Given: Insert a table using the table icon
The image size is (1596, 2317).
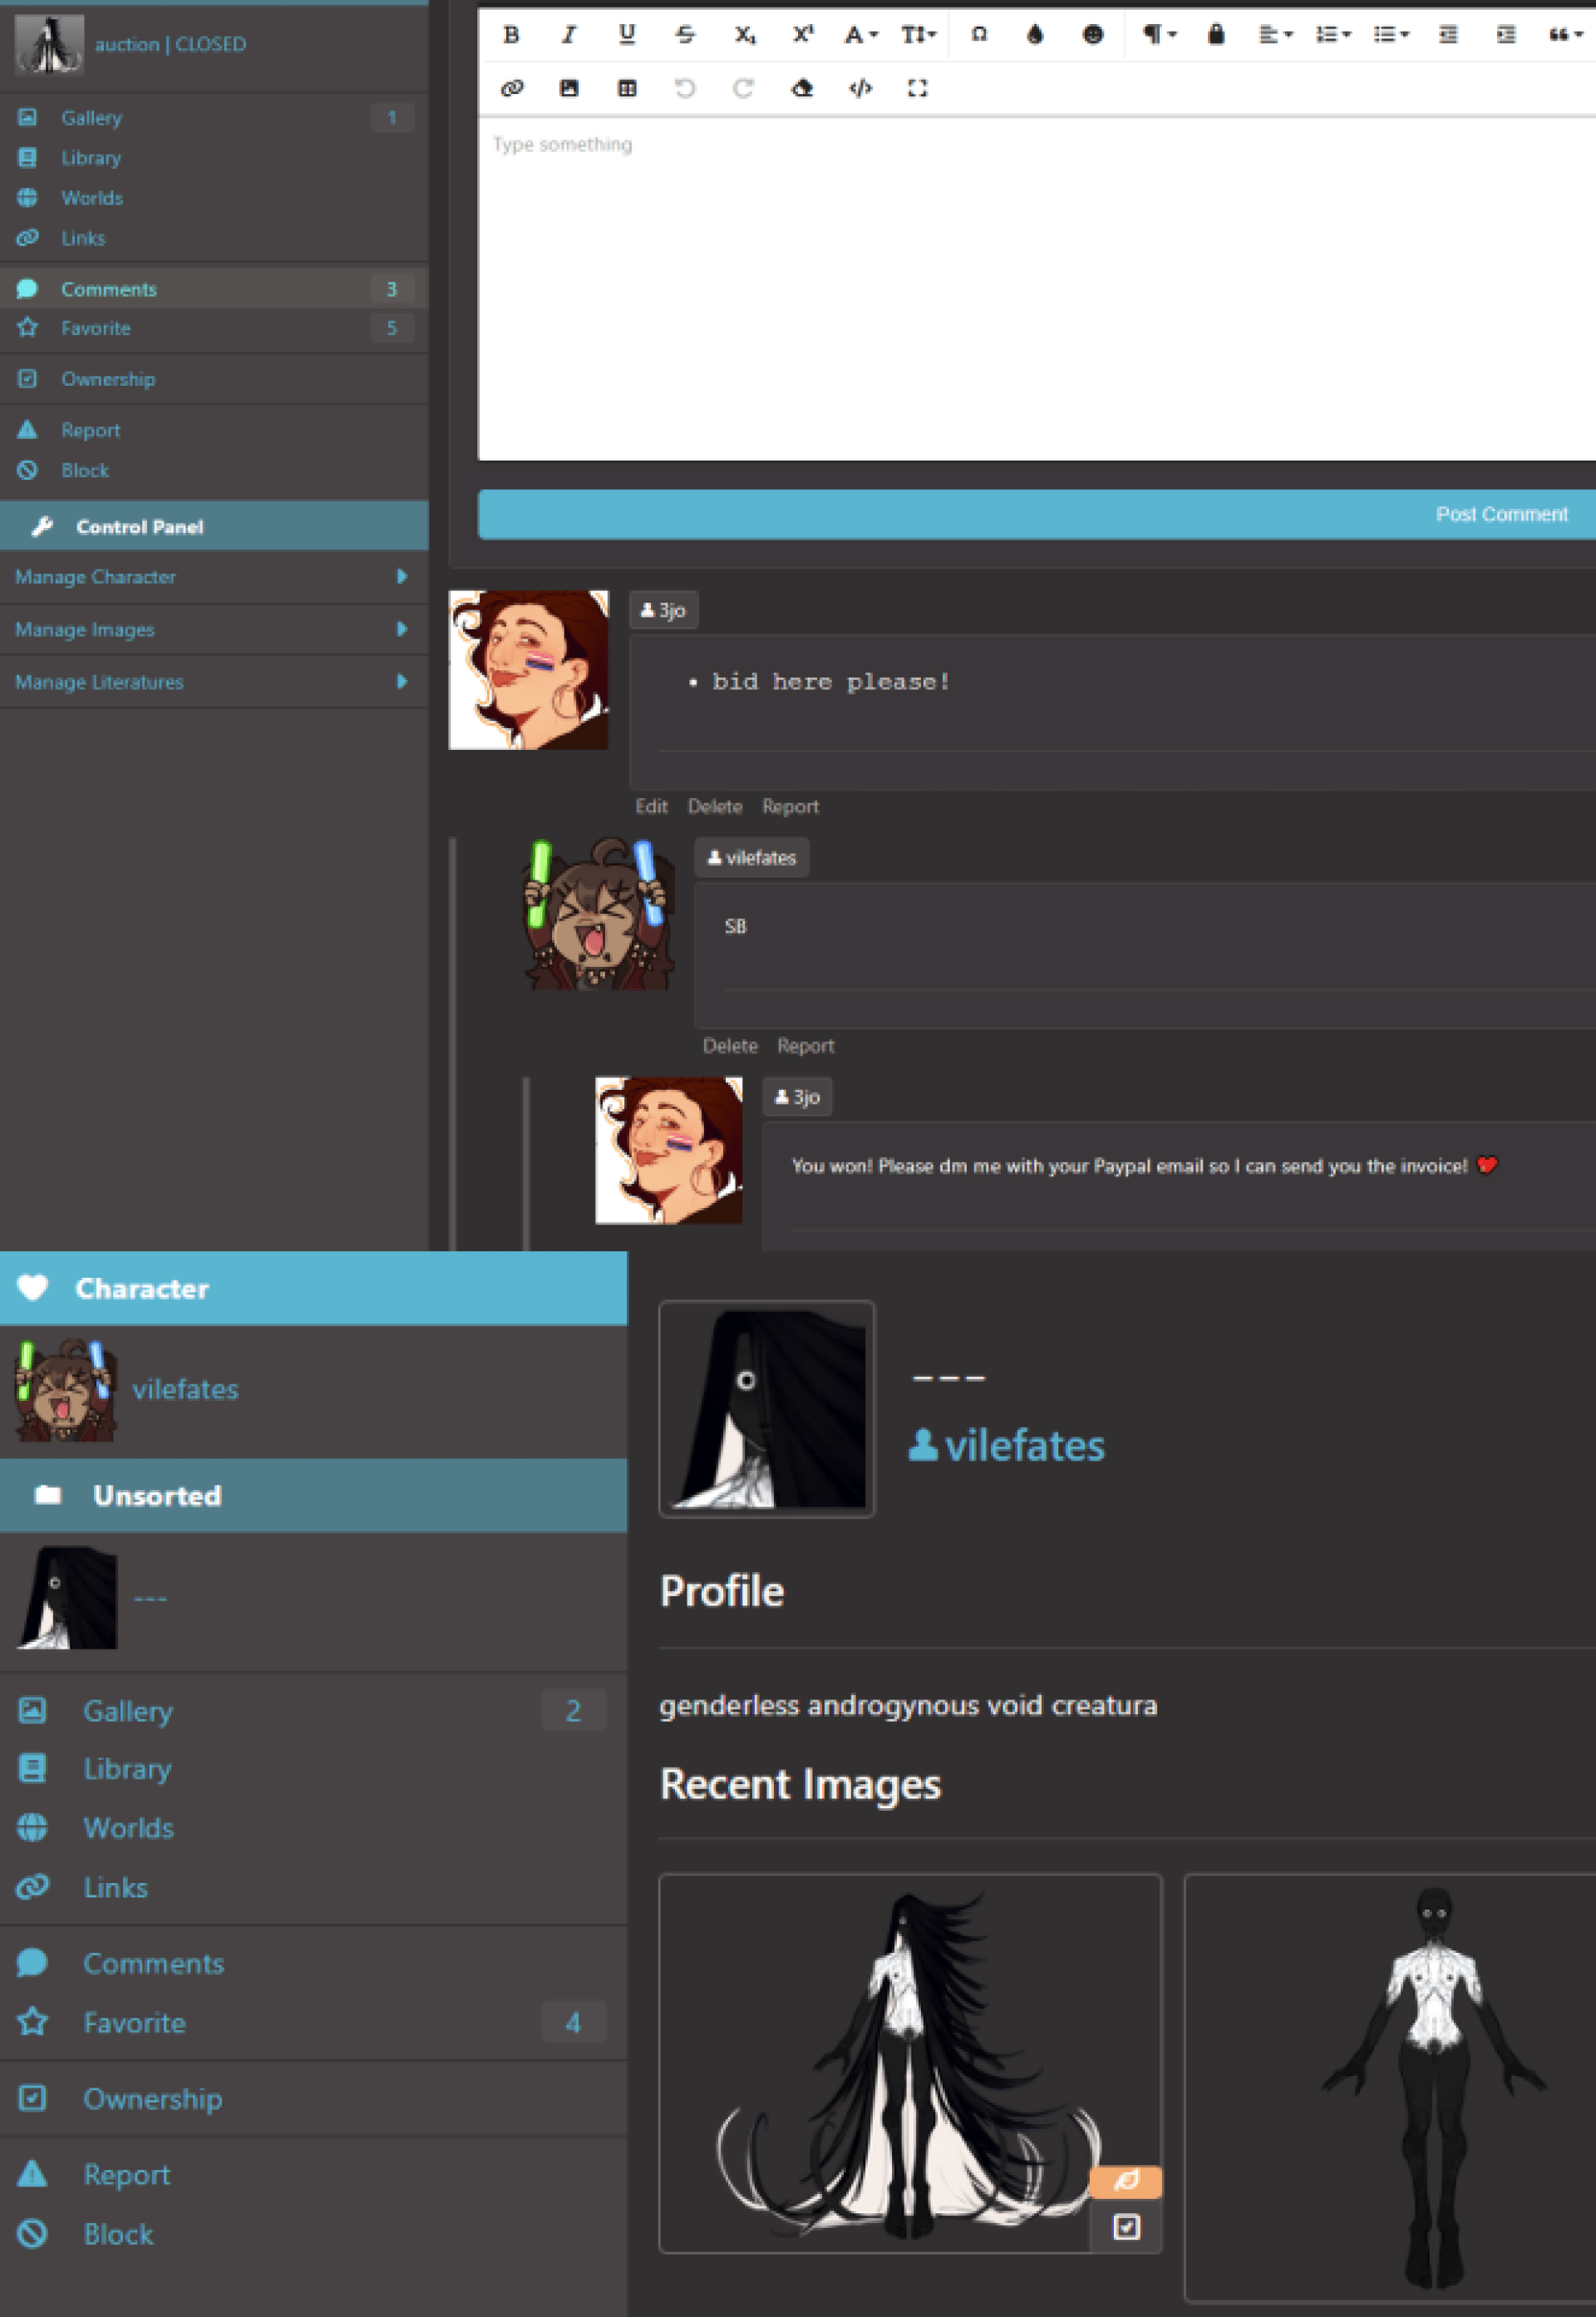Looking at the screenshot, I should [x=626, y=88].
